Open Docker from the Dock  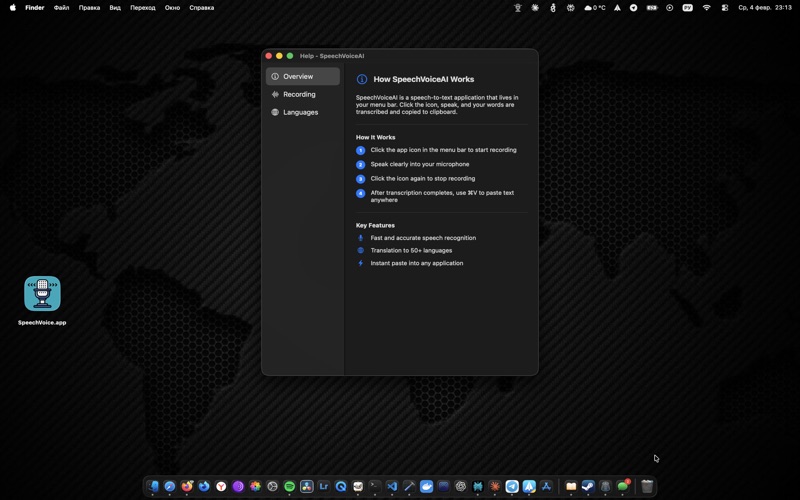[x=426, y=486]
